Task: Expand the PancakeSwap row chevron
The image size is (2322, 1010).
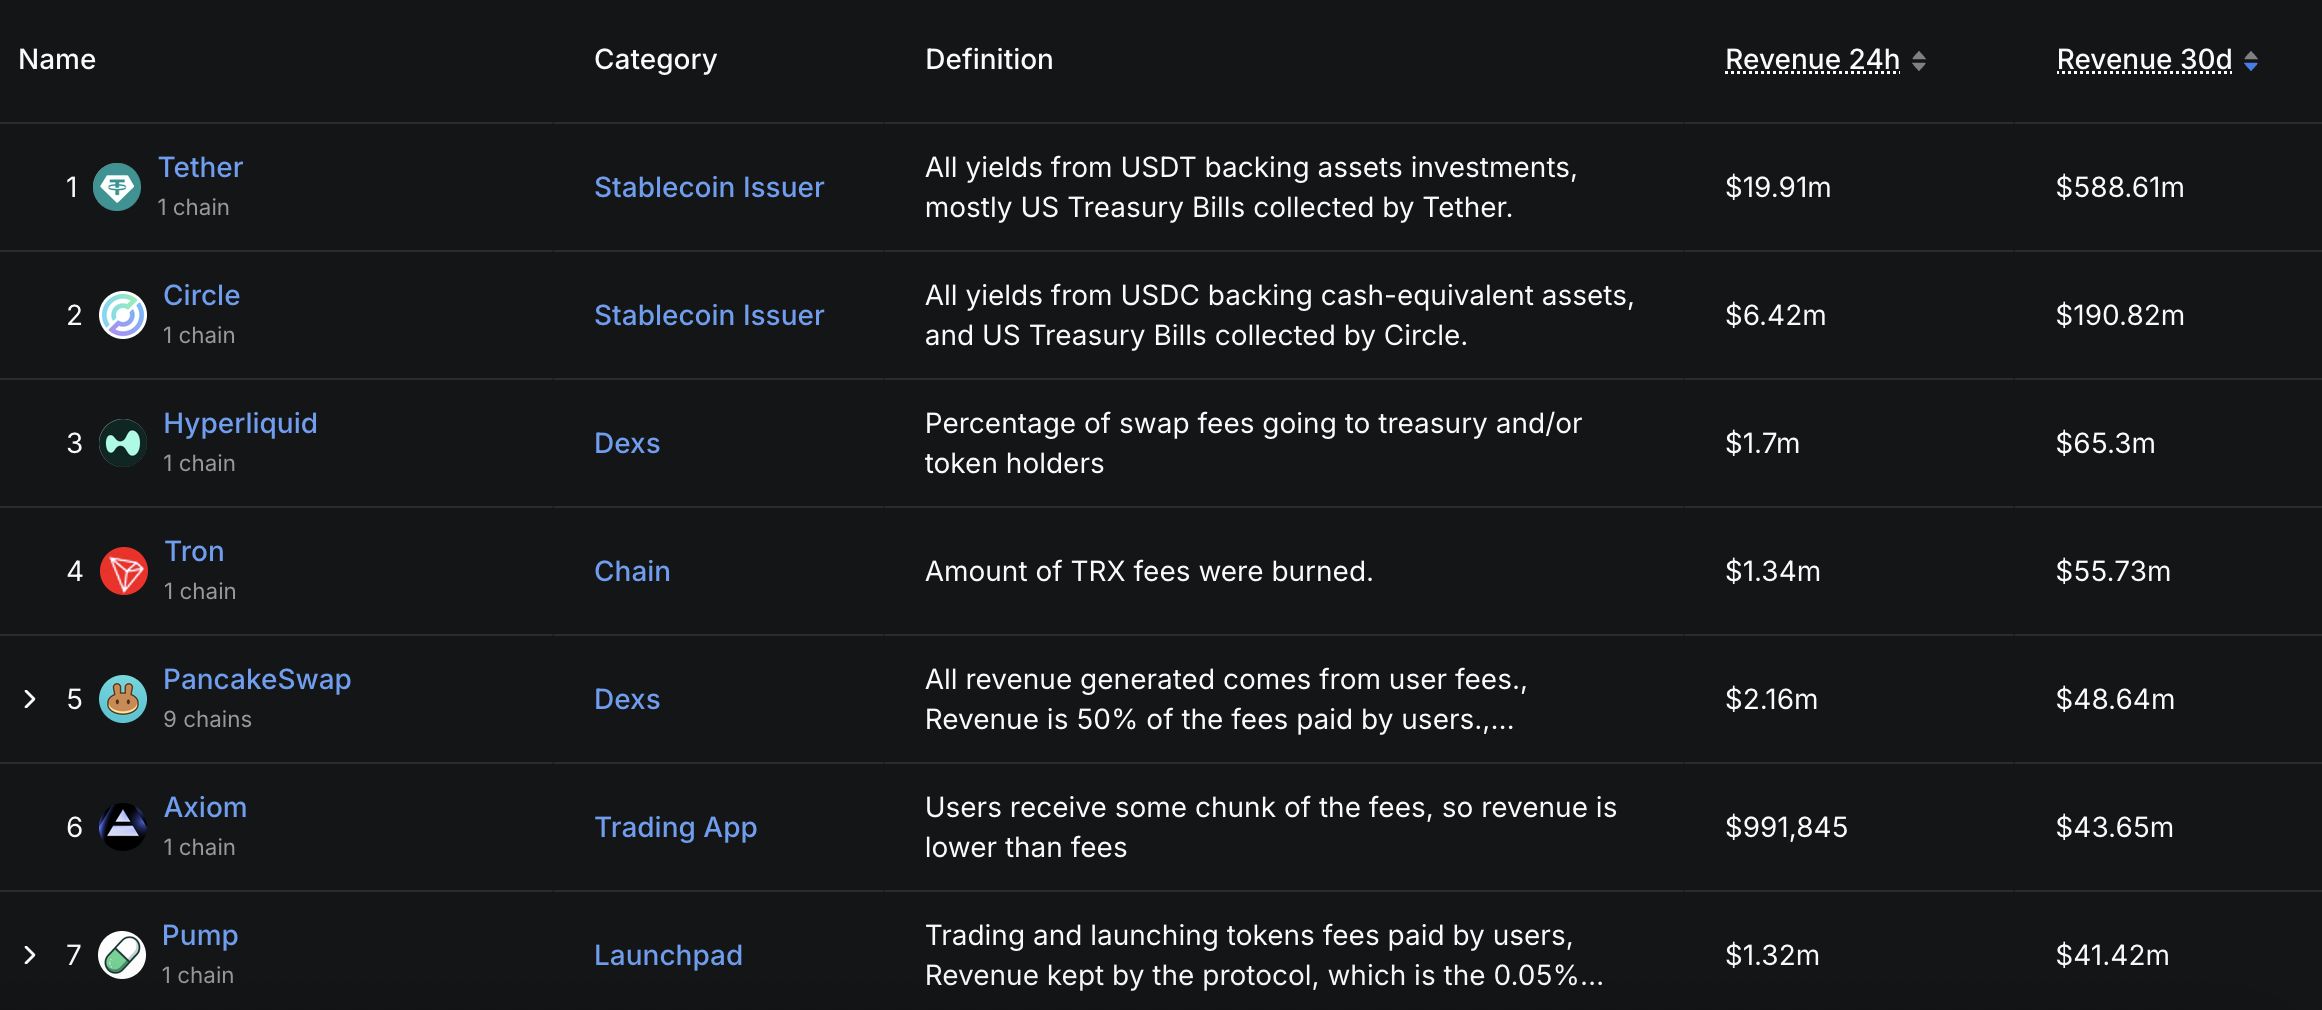Action: pos(30,699)
